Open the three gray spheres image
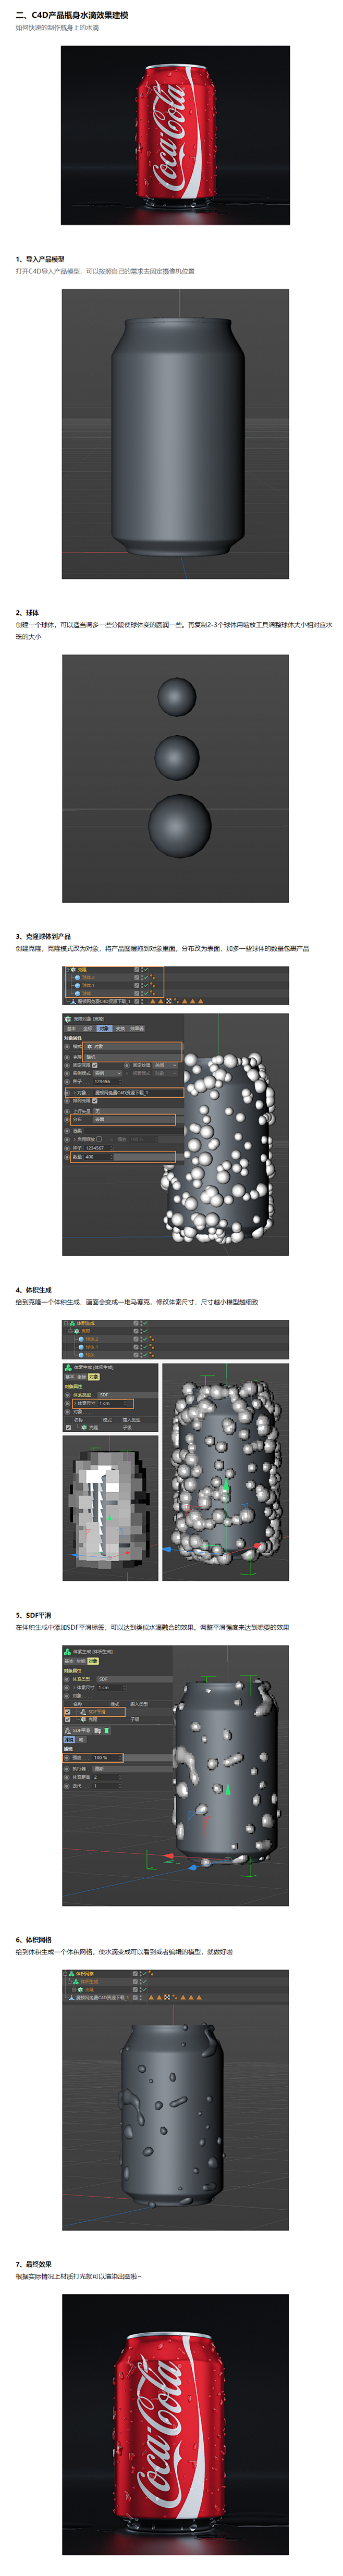 (x=175, y=778)
